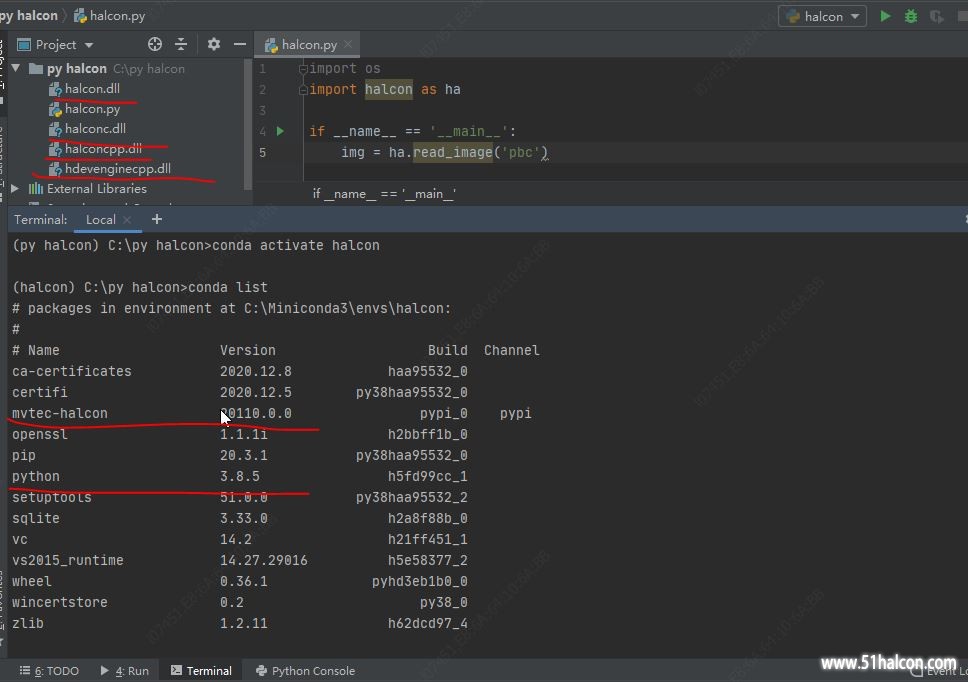Click the Run tool window play icon
This screenshot has height=682, width=968.
[104, 670]
